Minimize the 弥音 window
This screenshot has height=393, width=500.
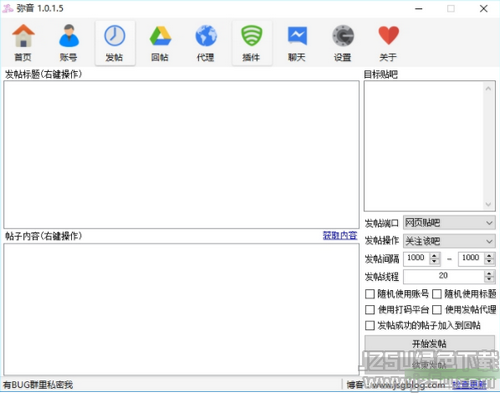coord(419,9)
